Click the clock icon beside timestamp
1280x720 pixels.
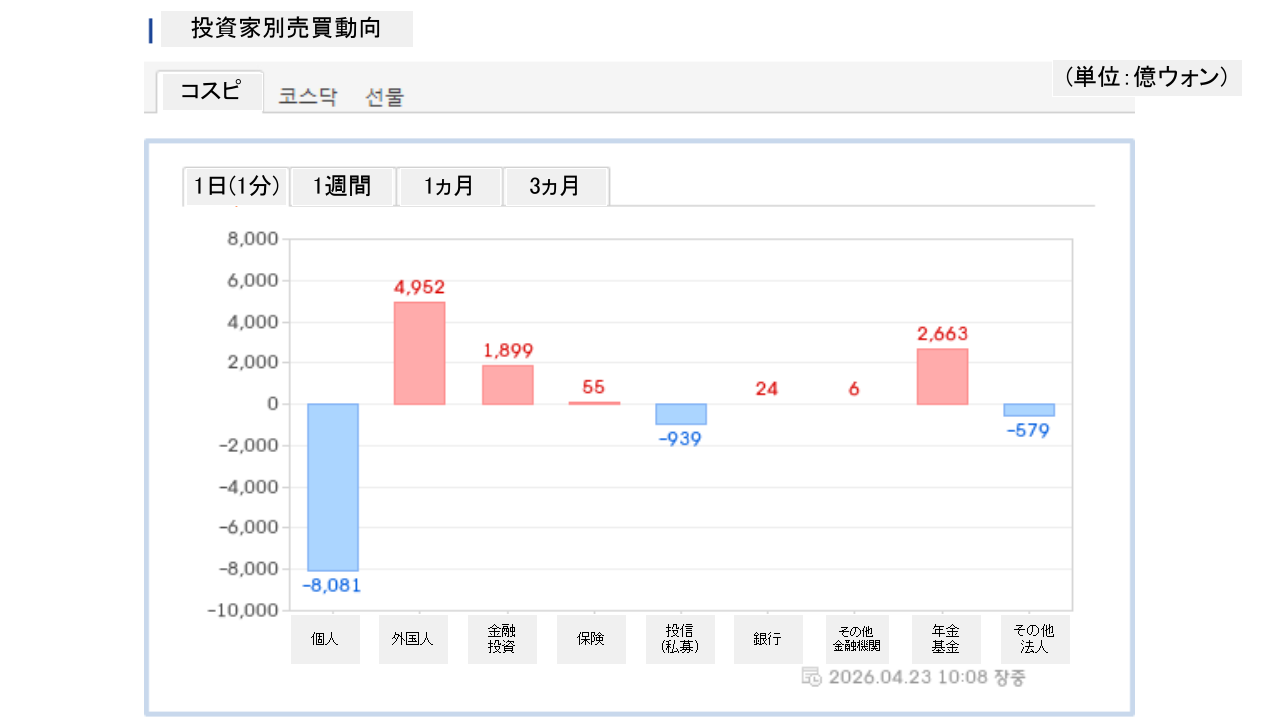812,677
